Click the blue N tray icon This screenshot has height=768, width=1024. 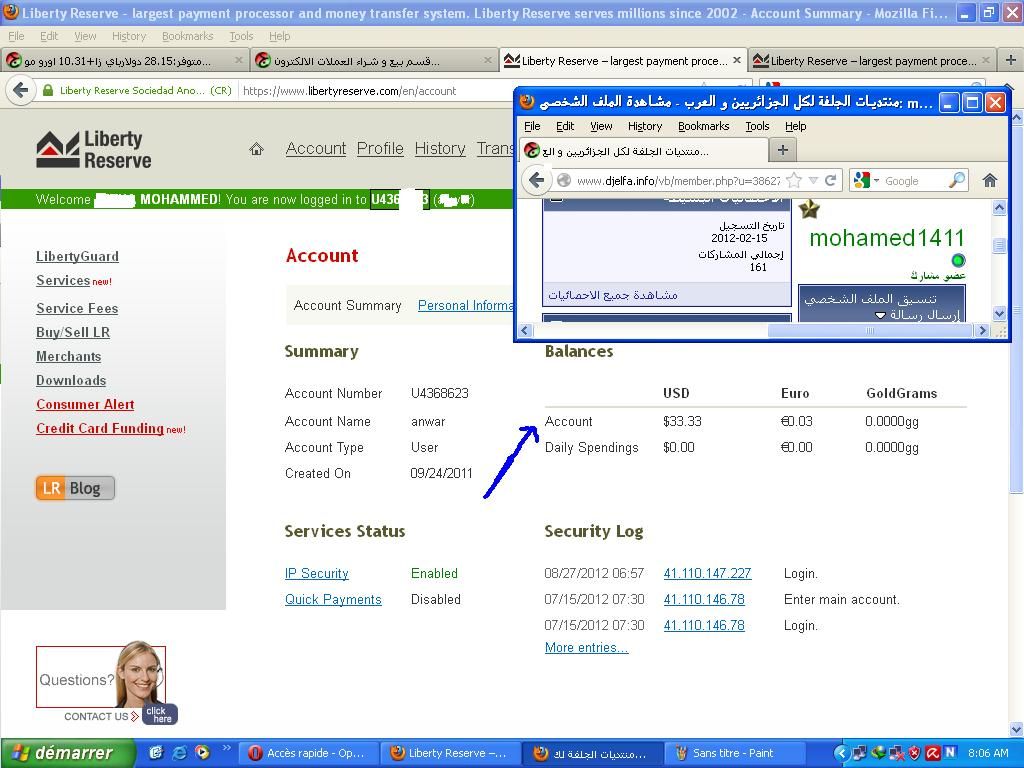[950, 753]
